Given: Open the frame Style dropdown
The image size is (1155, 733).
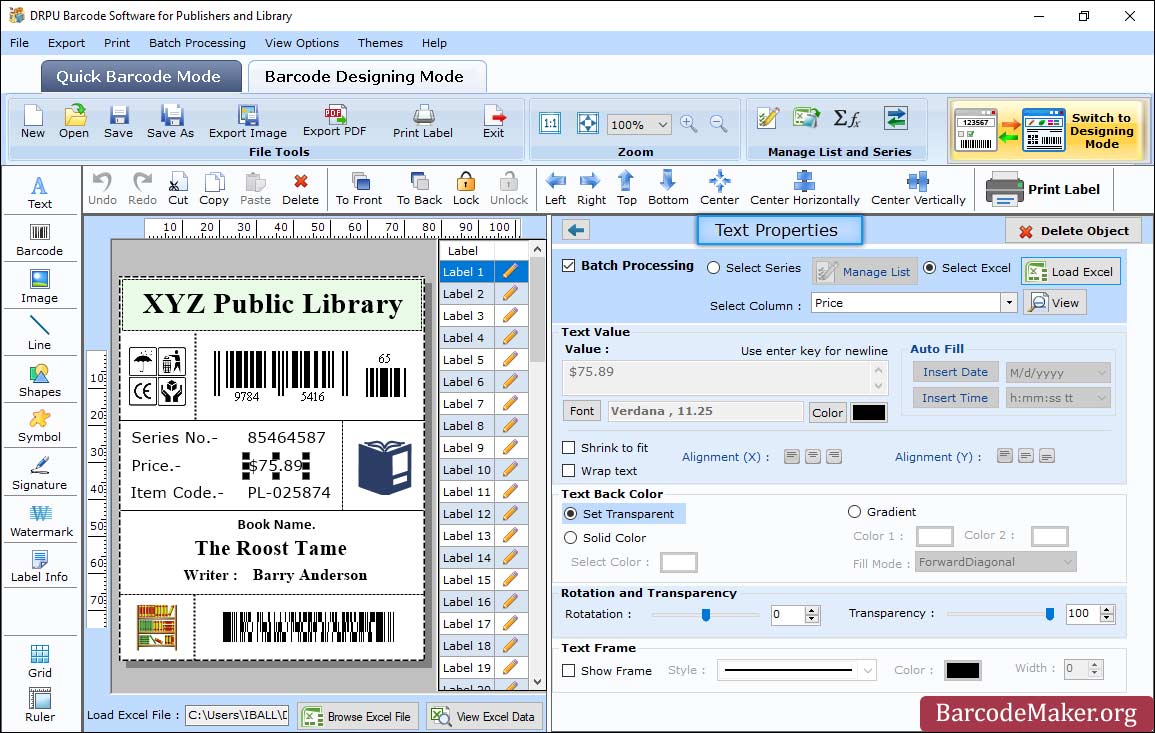Looking at the screenshot, I should pyautogui.click(x=868, y=670).
